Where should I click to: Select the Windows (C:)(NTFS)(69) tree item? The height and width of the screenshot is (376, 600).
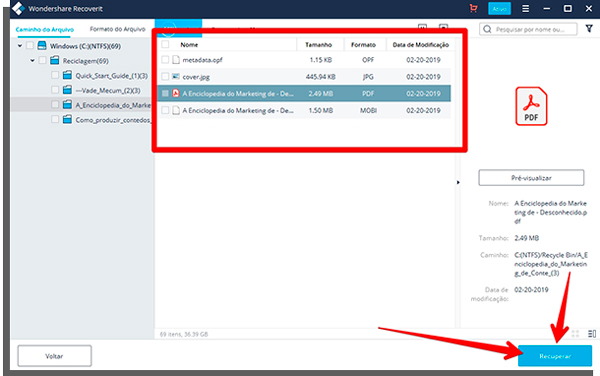click(x=85, y=46)
